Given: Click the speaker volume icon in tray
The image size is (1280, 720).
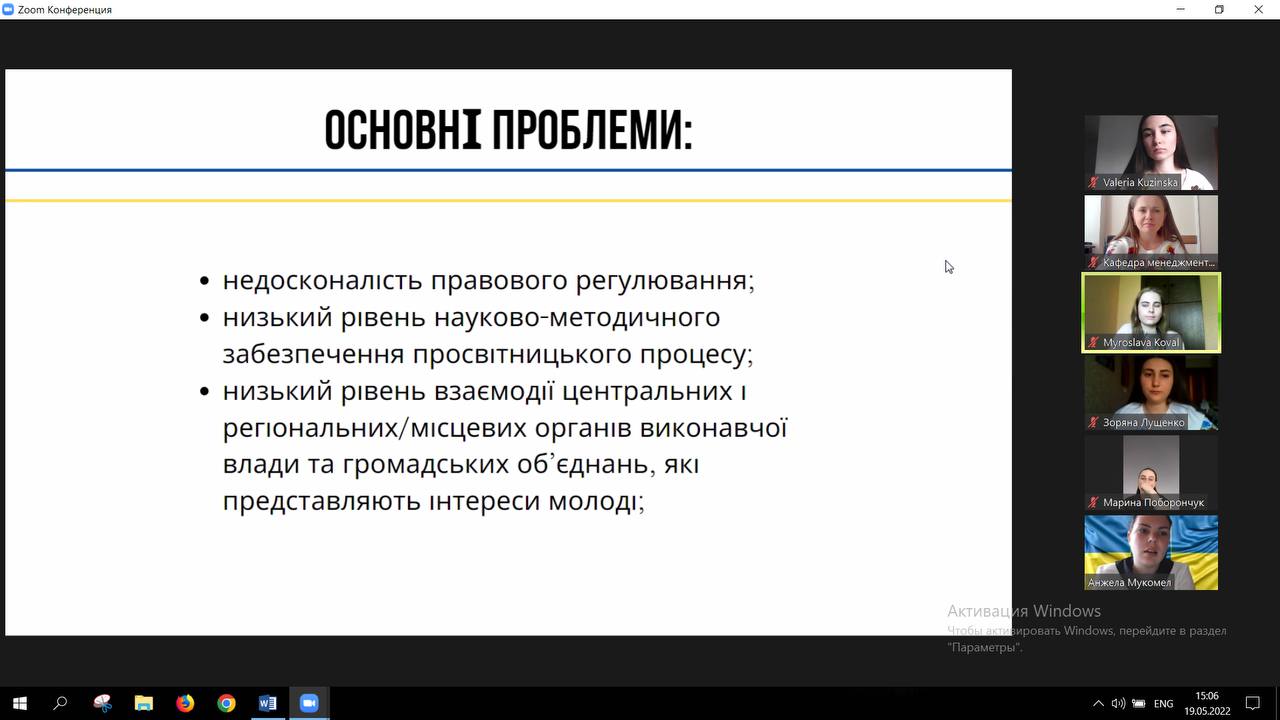Looking at the screenshot, I should click(x=1118, y=703).
